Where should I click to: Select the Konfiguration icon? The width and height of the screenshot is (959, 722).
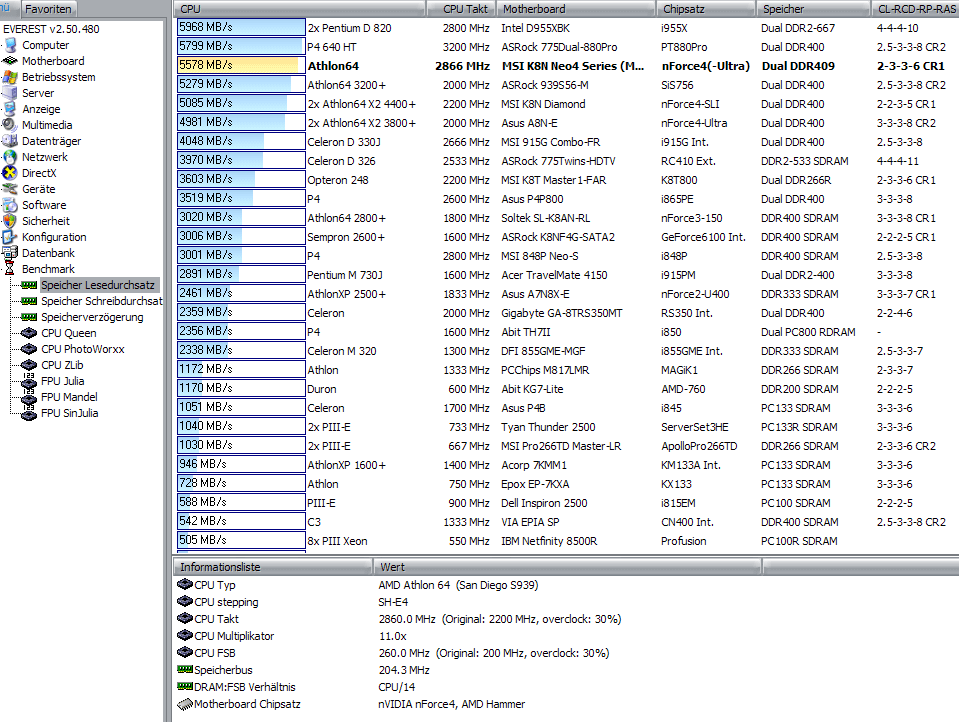(x=10, y=237)
